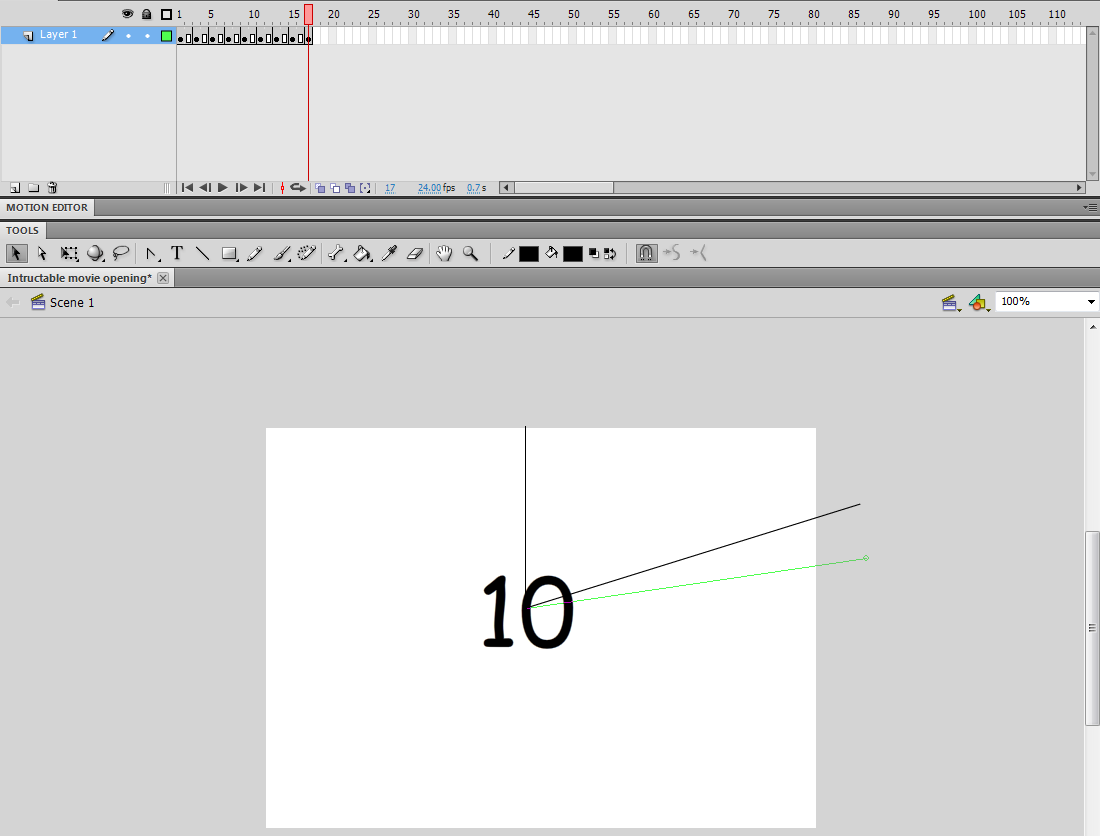The height and width of the screenshot is (836, 1100).
Task: Select the Pen tool
Action: pyautogui.click(x=152, y=253)
